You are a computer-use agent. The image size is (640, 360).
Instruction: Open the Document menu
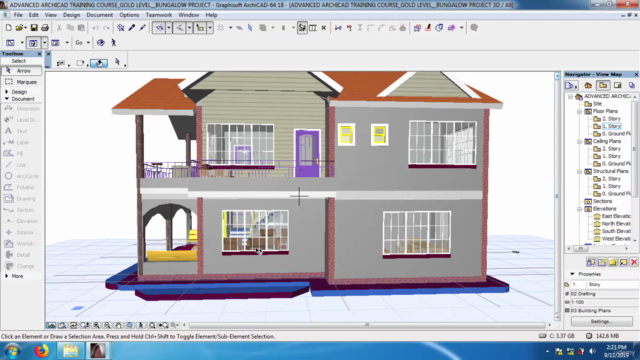tap(100, 15)
